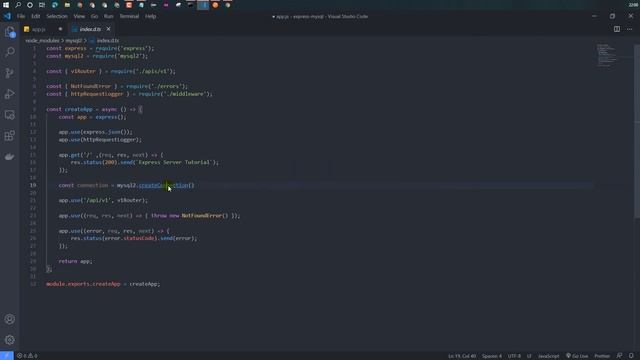This screenshot has height=360, width=640.
Task: Open the Terminal menu
Action: (129, 16)
